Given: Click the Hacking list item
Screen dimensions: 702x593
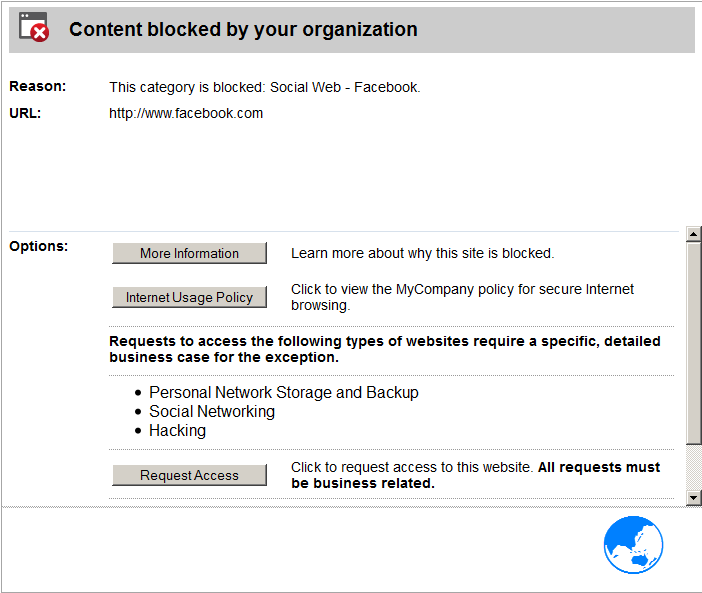Looking at the screenshot, I should [x=177, y=431].
